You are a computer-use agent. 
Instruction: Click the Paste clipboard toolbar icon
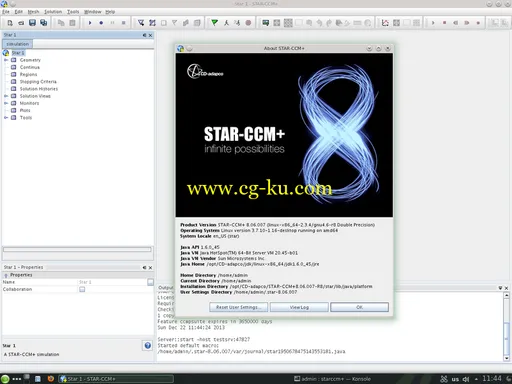tap(72, 23)
